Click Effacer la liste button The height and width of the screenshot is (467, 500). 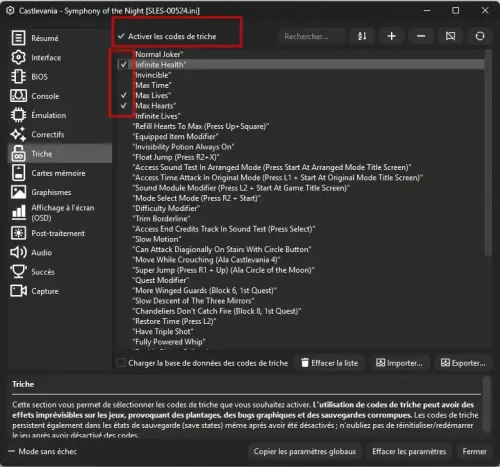click(x=330, y=363)
